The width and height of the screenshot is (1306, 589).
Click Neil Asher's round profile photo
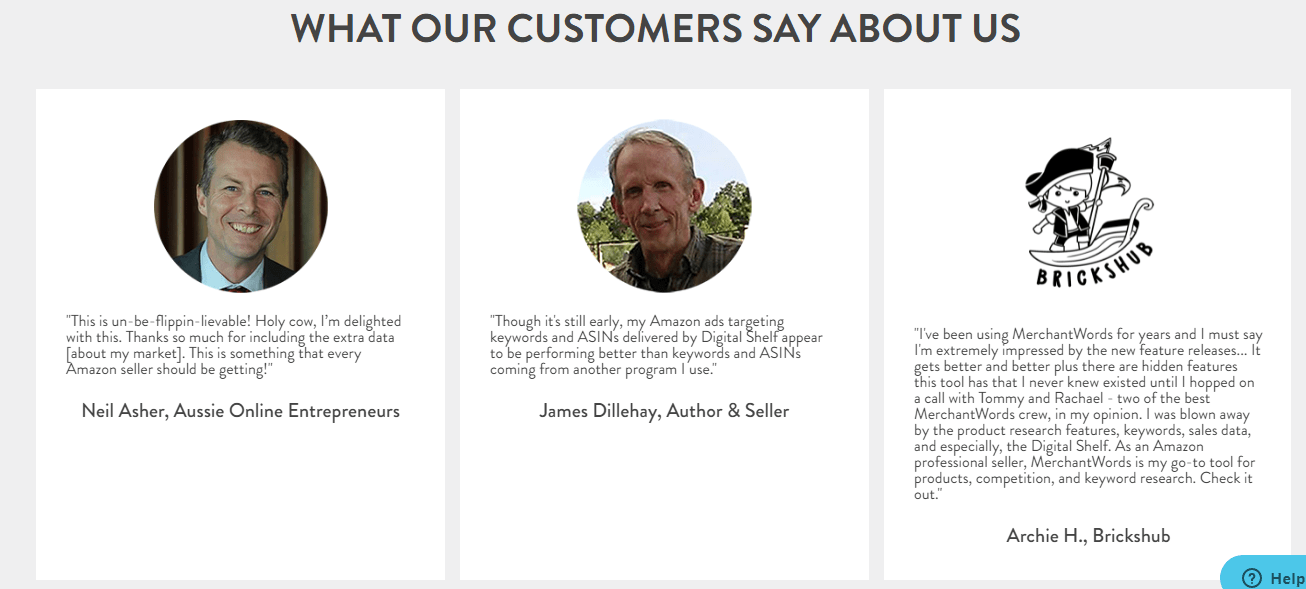tap(241, 206)
